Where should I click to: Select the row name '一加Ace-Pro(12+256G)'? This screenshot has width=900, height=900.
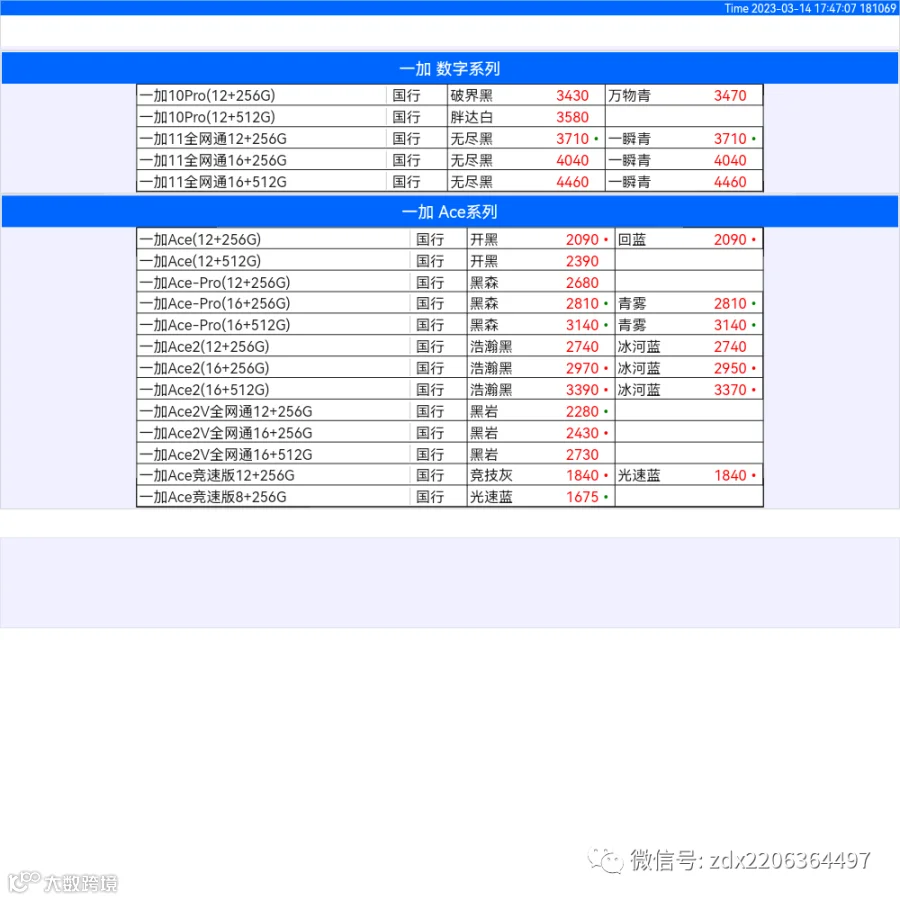coord(215,282)
